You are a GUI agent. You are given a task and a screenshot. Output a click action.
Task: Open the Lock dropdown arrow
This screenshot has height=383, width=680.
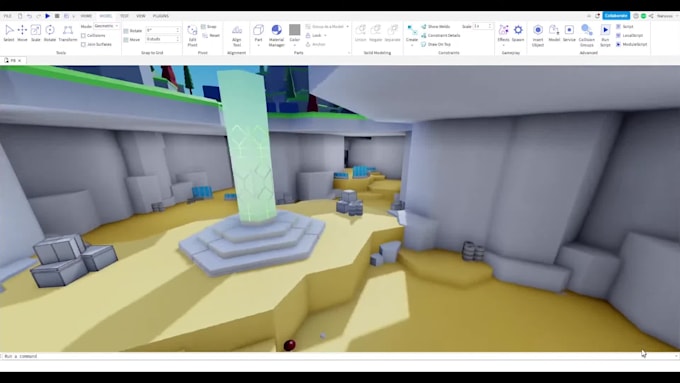[x=325, y=36]
